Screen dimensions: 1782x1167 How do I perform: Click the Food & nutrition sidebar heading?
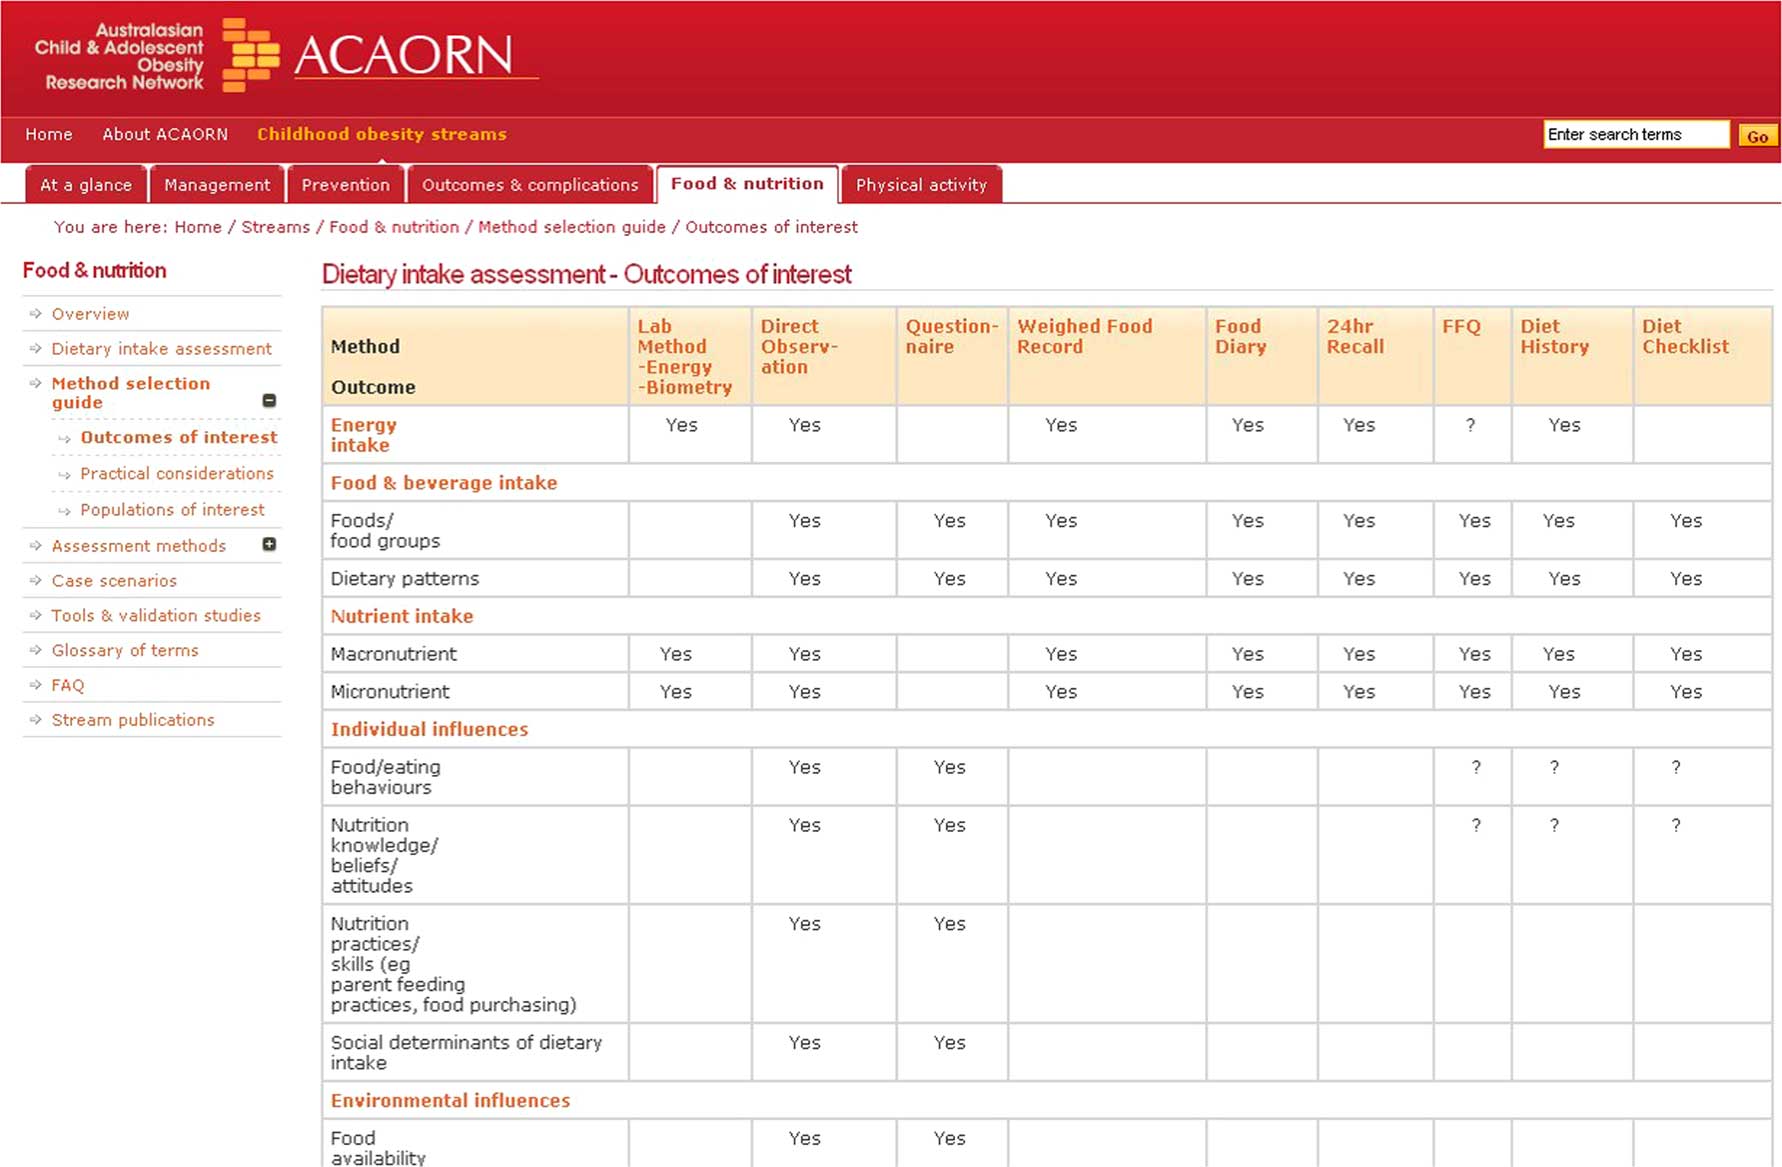click(x=95, y=270)
